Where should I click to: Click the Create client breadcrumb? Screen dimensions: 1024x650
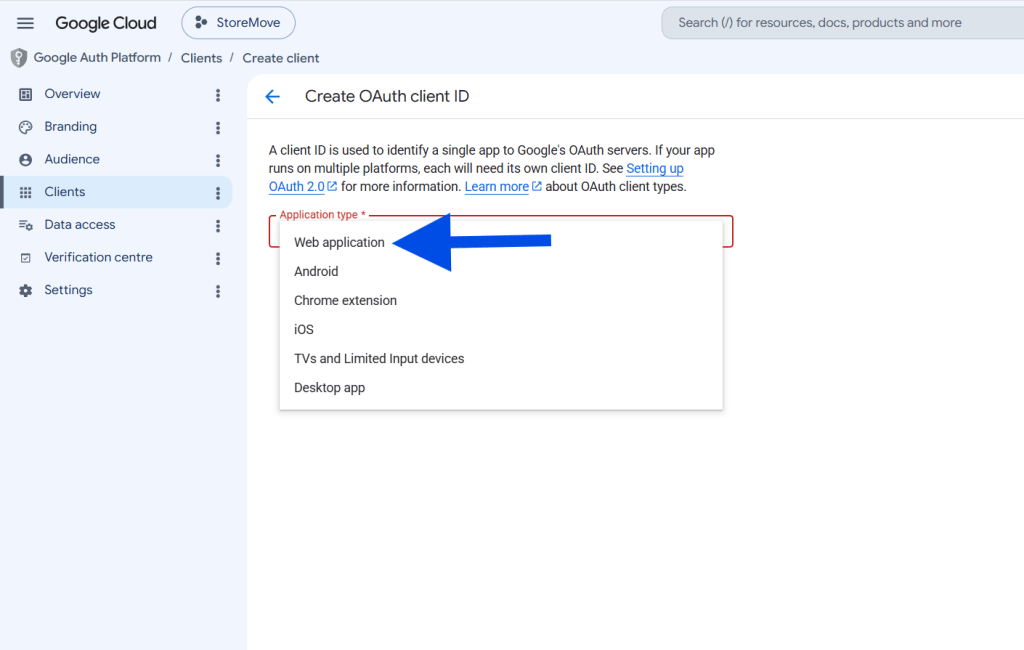(x=281, y=58)
